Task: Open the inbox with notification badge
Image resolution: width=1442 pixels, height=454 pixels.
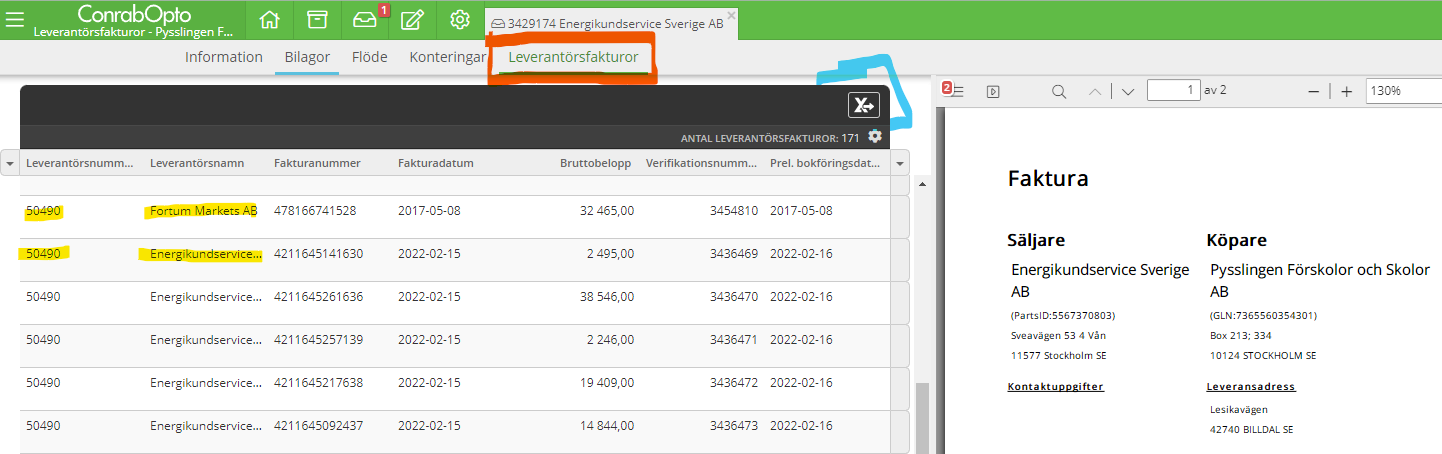Action: 364,21
